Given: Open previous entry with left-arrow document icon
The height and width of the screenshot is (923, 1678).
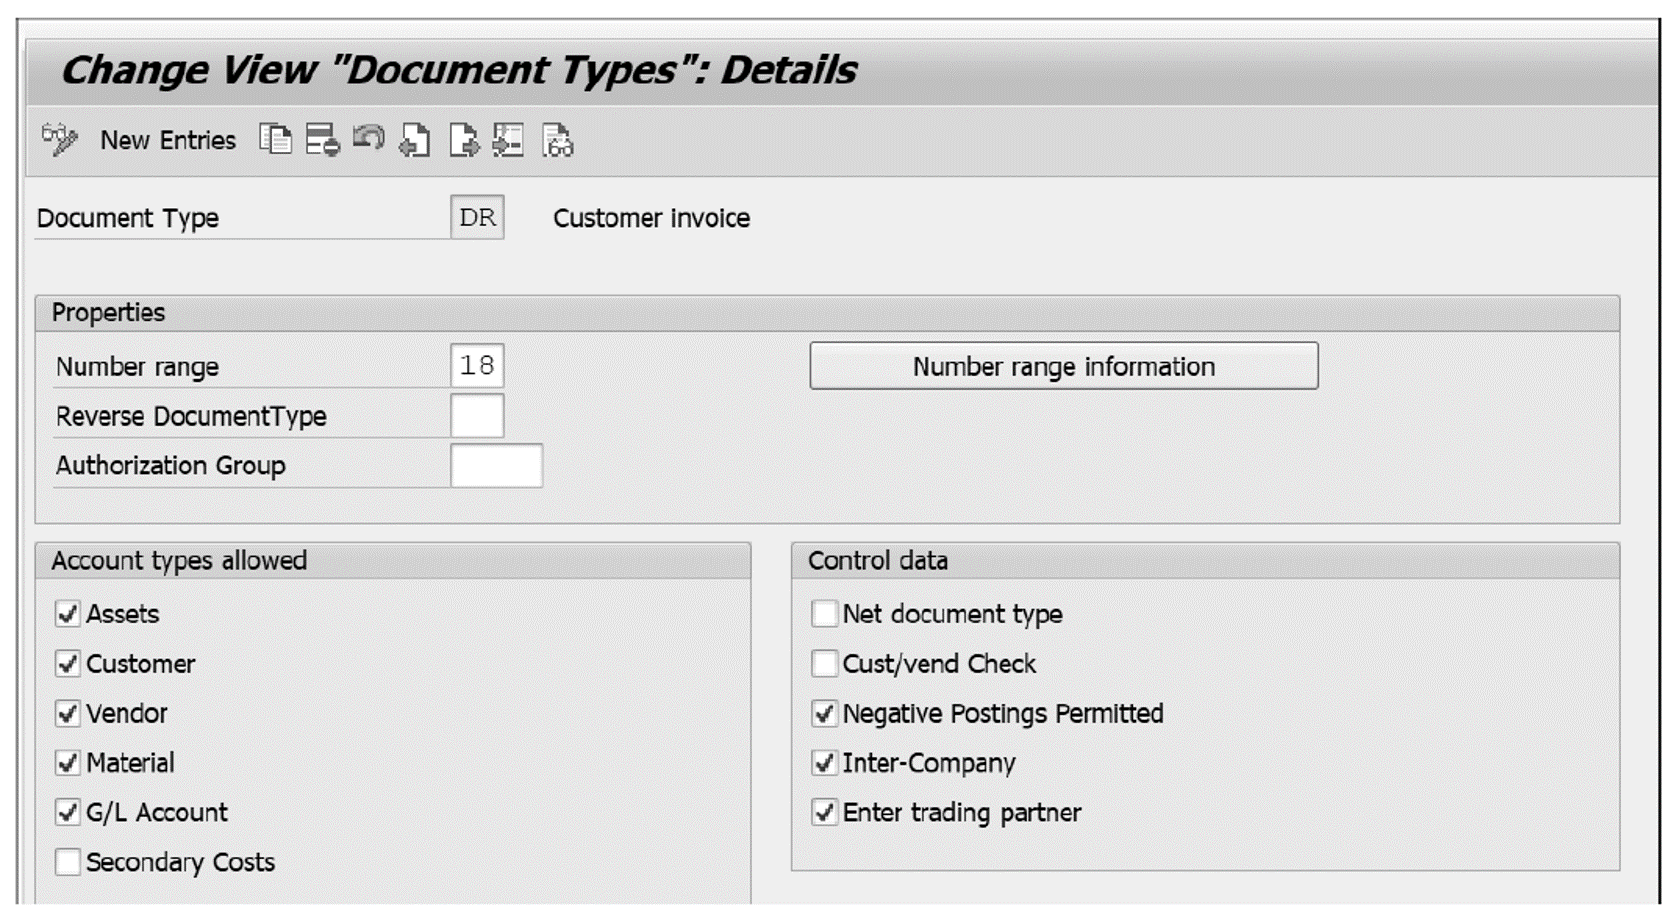Looking at the screenshot, I should 412,141.
